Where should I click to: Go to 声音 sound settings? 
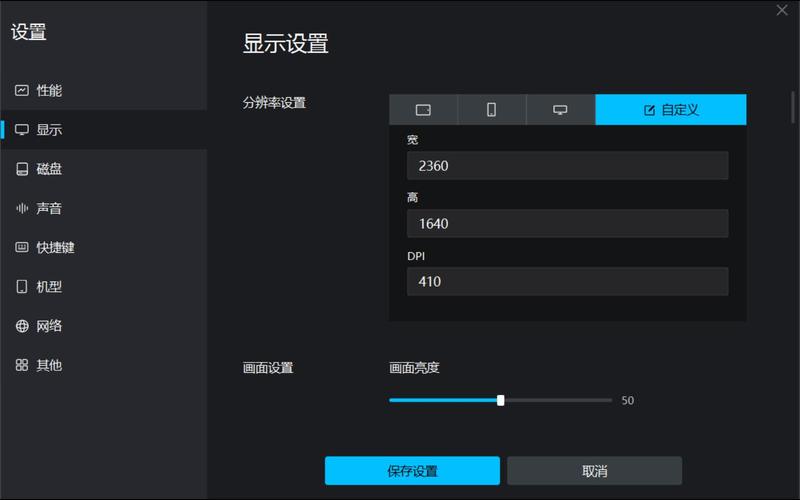[104, 208]
